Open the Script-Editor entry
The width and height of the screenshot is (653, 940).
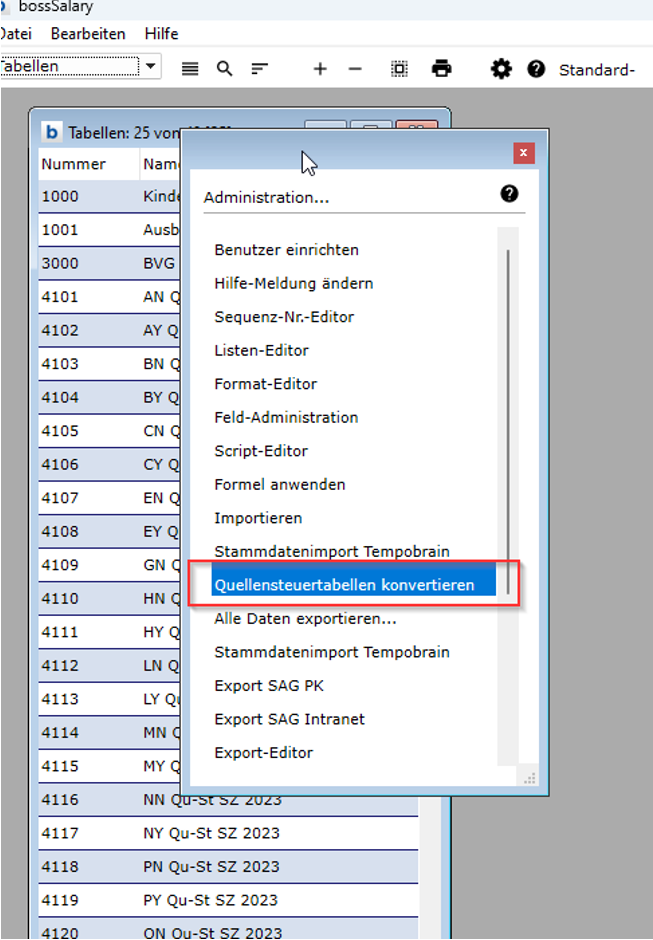coord(261,451)
